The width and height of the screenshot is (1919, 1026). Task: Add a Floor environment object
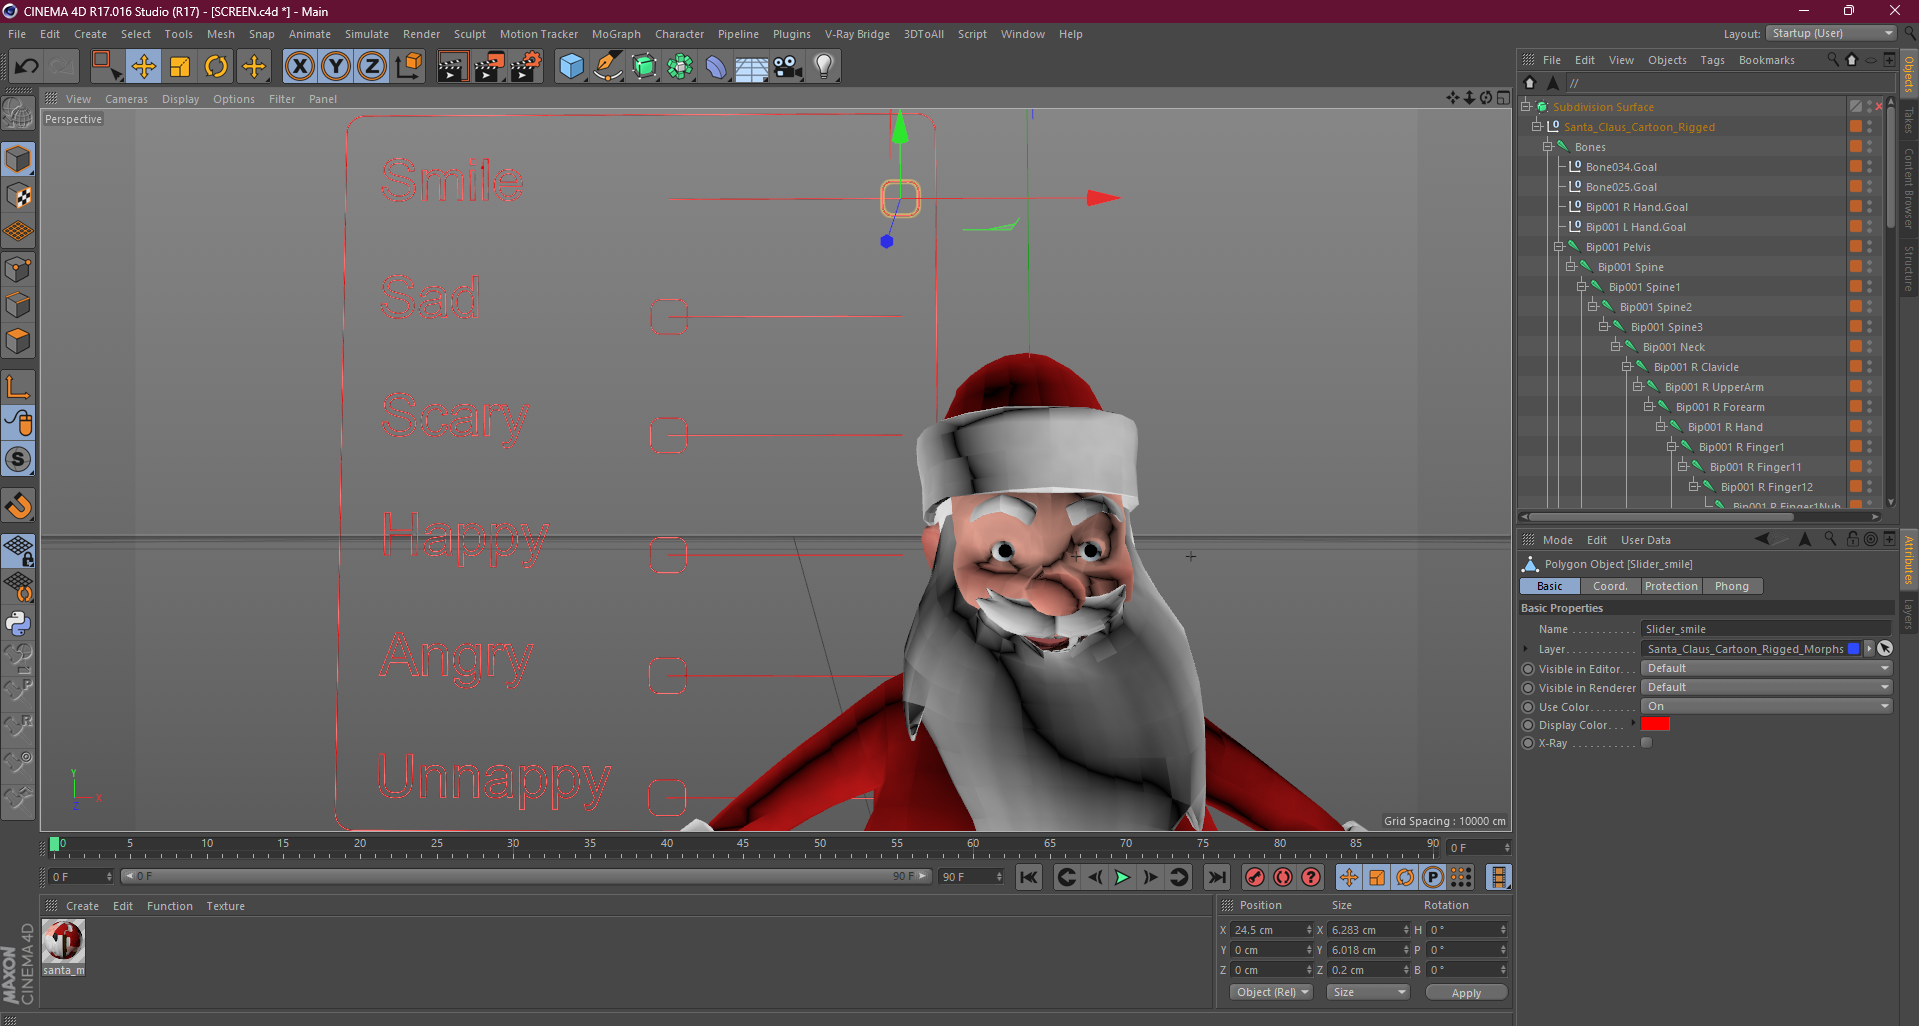click(x=752, y=67)
